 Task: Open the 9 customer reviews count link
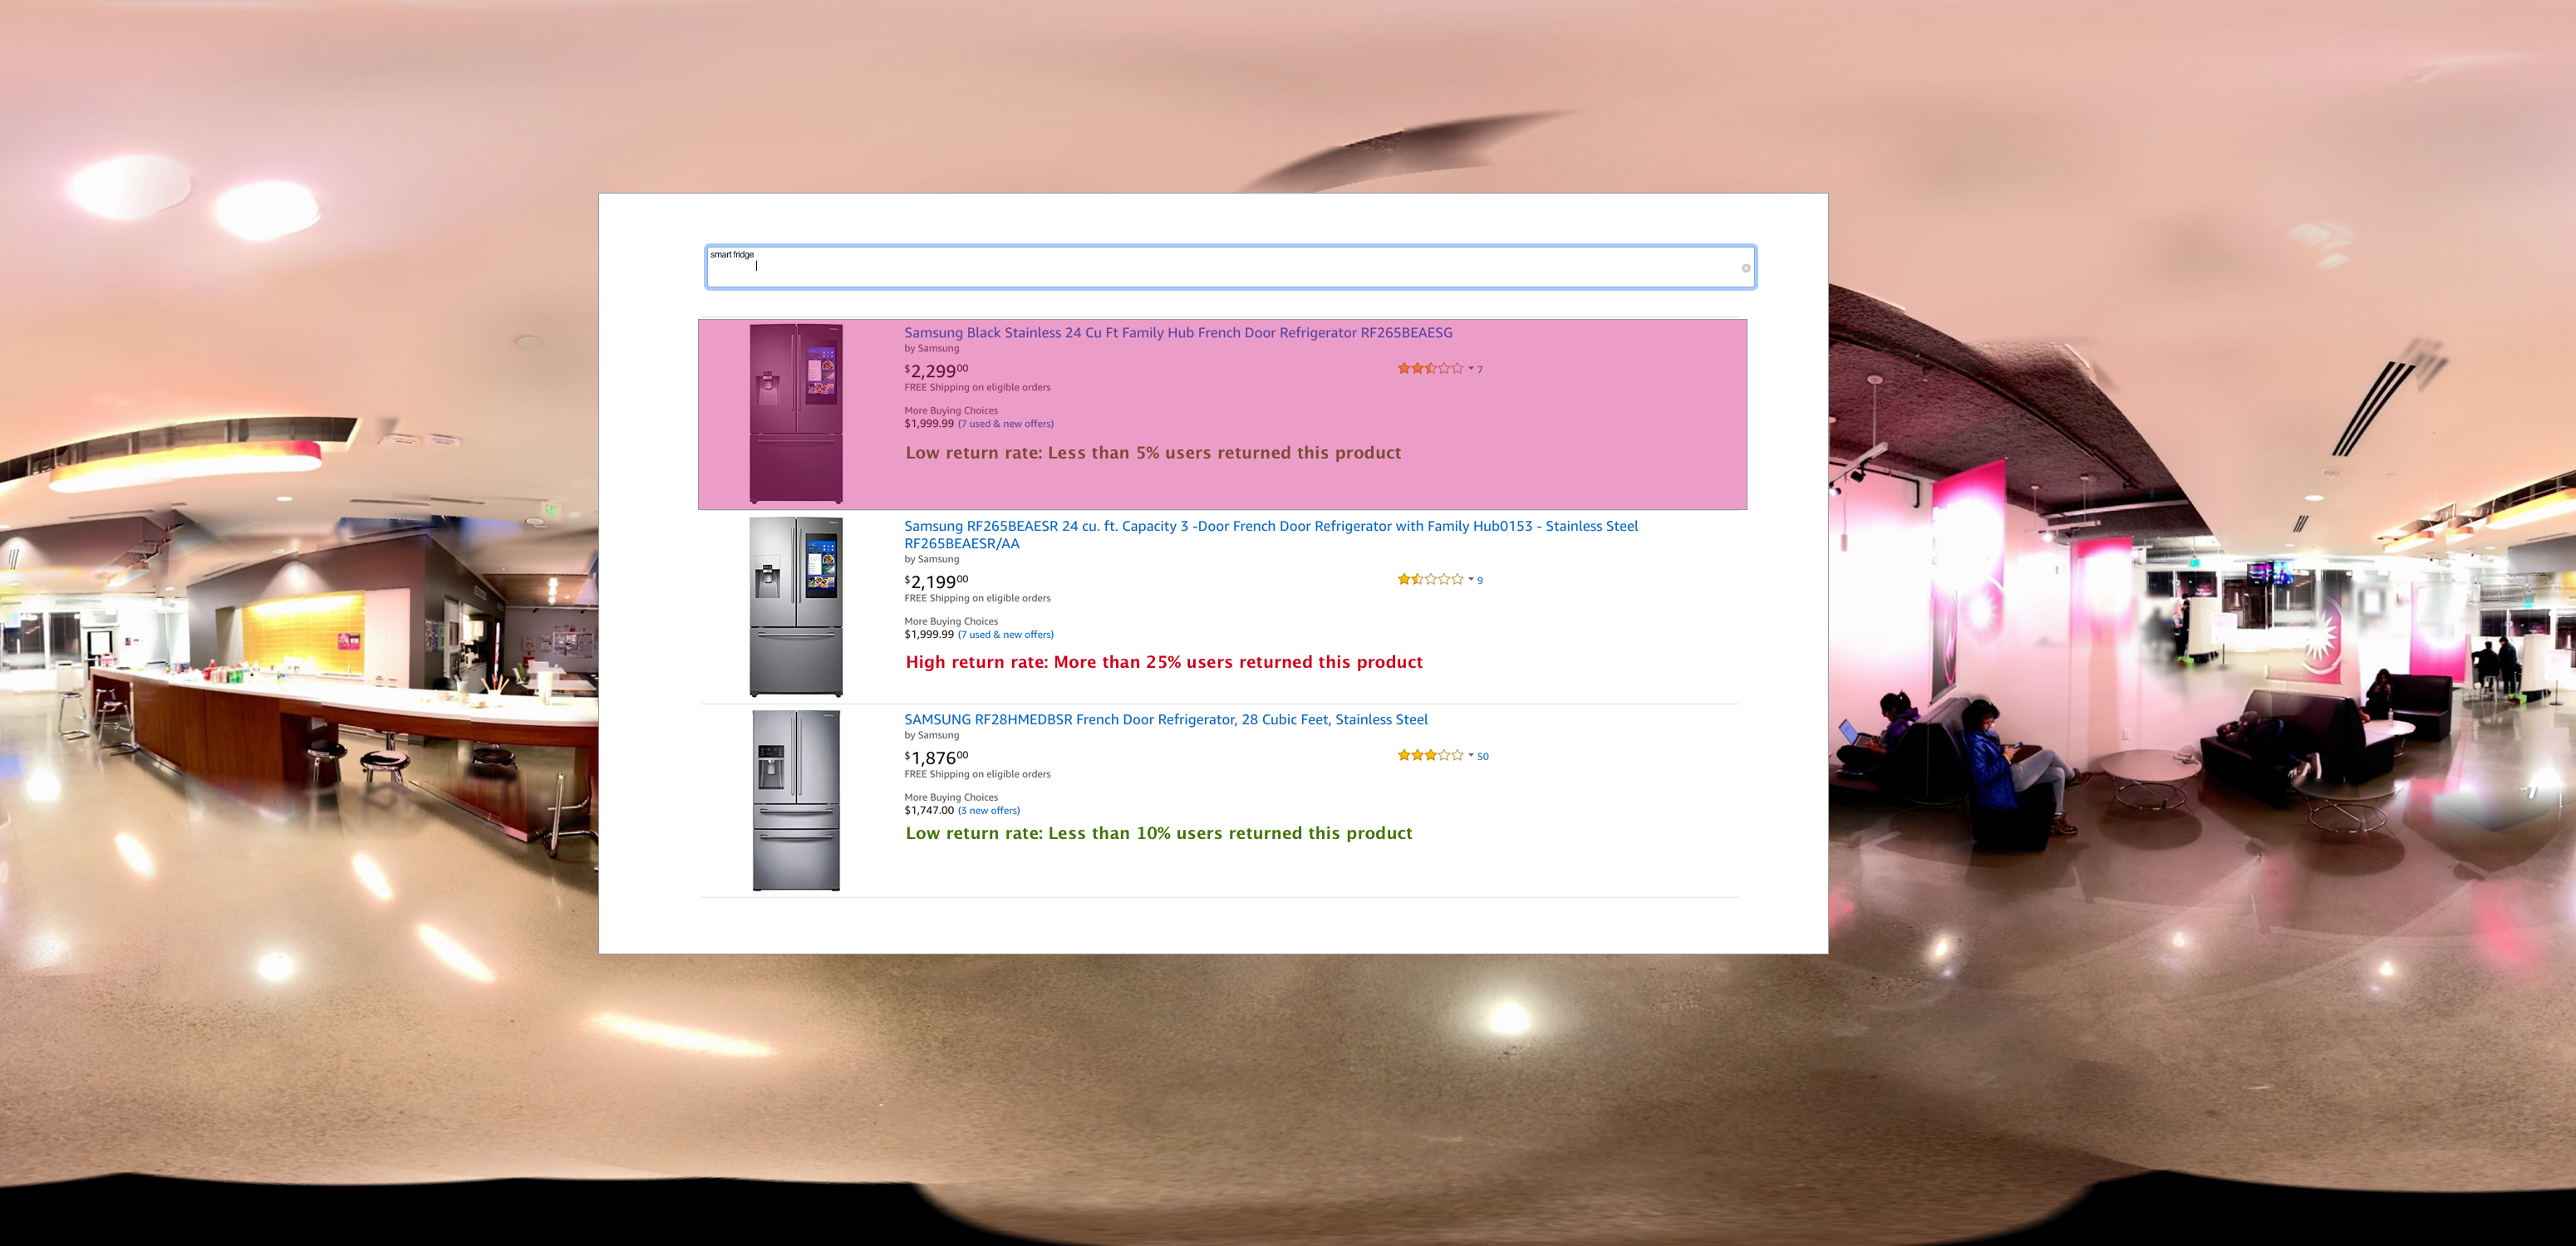click(x=1480, y=581)
